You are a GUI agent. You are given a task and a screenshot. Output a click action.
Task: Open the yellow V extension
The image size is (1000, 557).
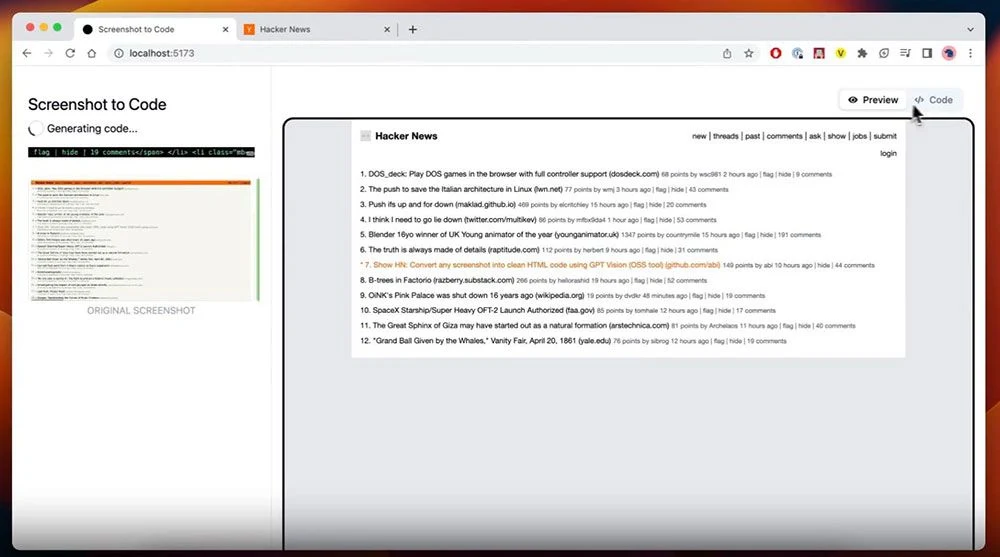tap(841, 54)
